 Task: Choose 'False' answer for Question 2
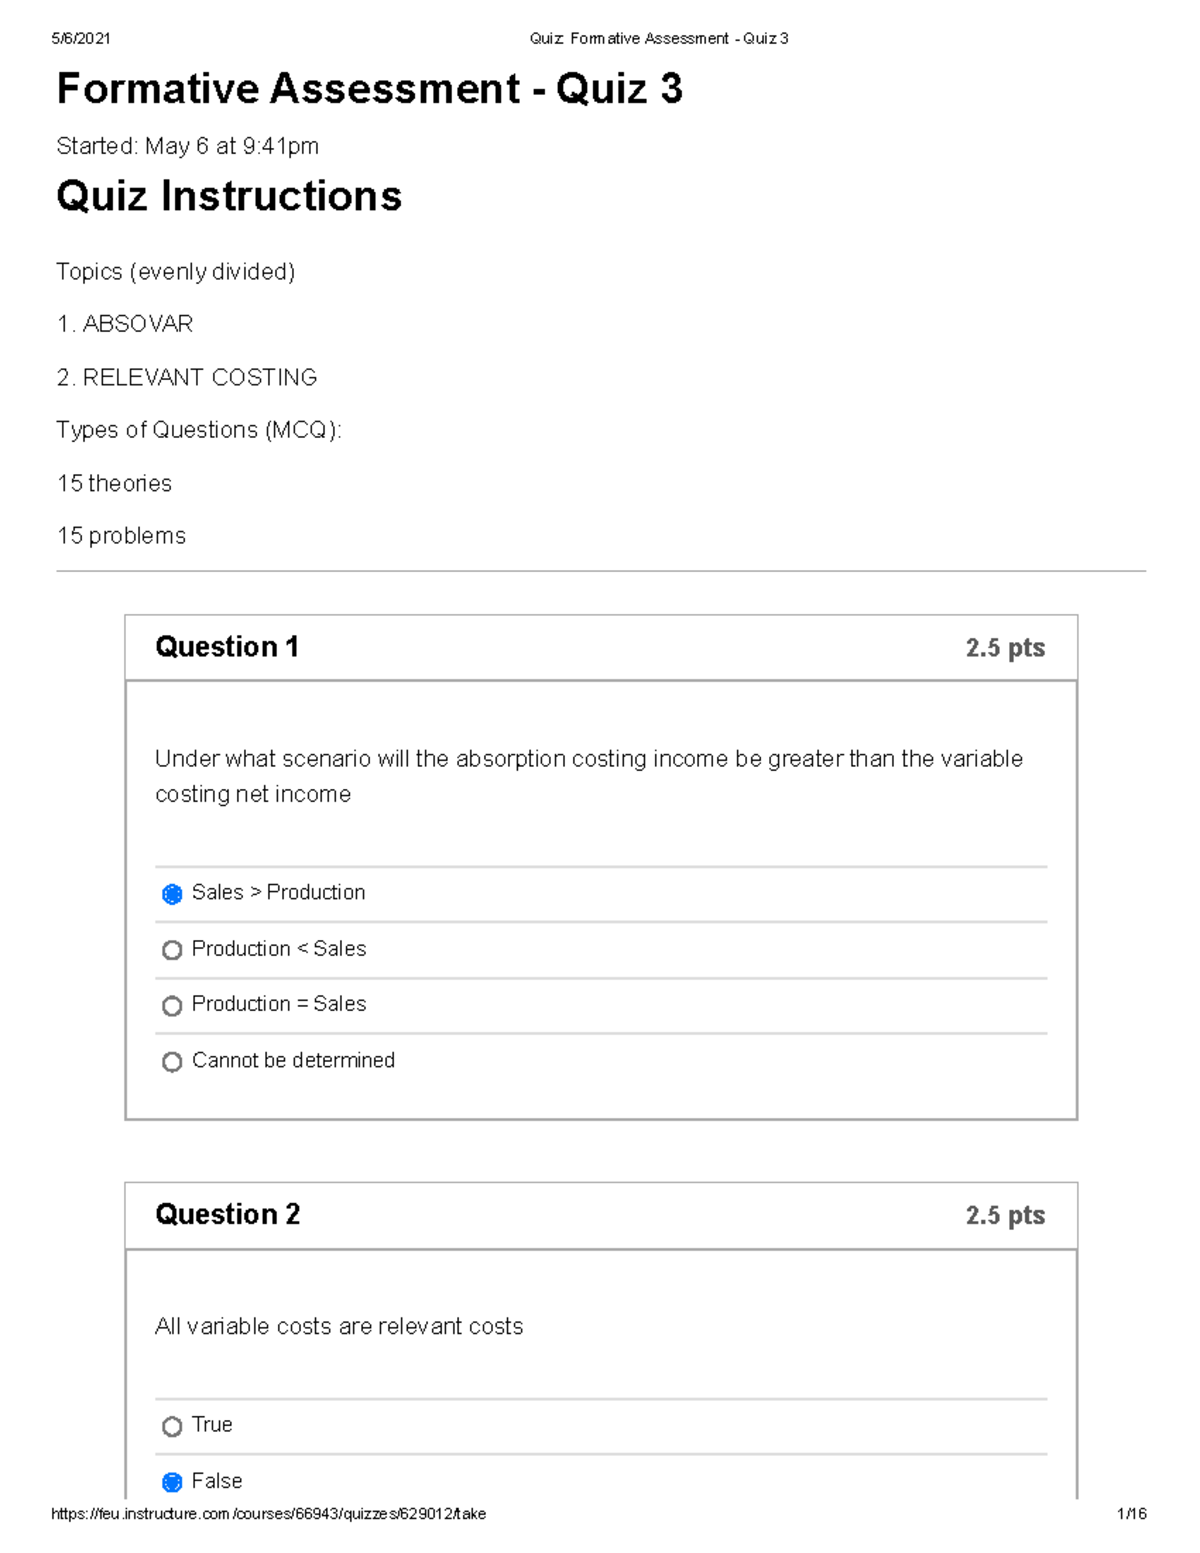pyautogui.click(x=172, y=1481)
